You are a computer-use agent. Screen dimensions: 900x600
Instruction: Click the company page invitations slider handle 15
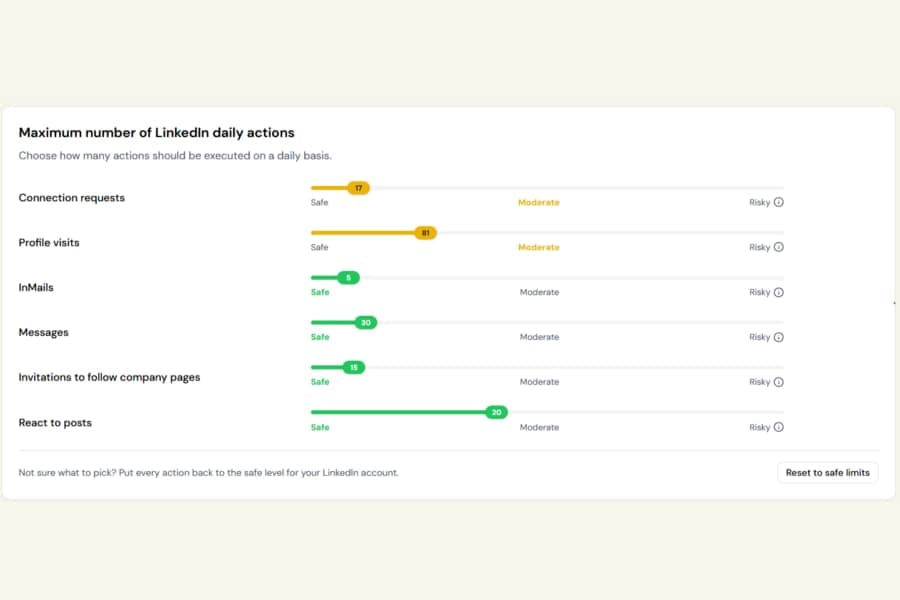[x=354, y=367]
